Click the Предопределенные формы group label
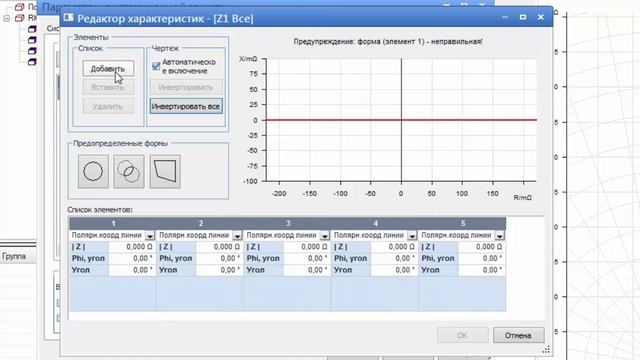The image size is (640, 360). [120, 143]
